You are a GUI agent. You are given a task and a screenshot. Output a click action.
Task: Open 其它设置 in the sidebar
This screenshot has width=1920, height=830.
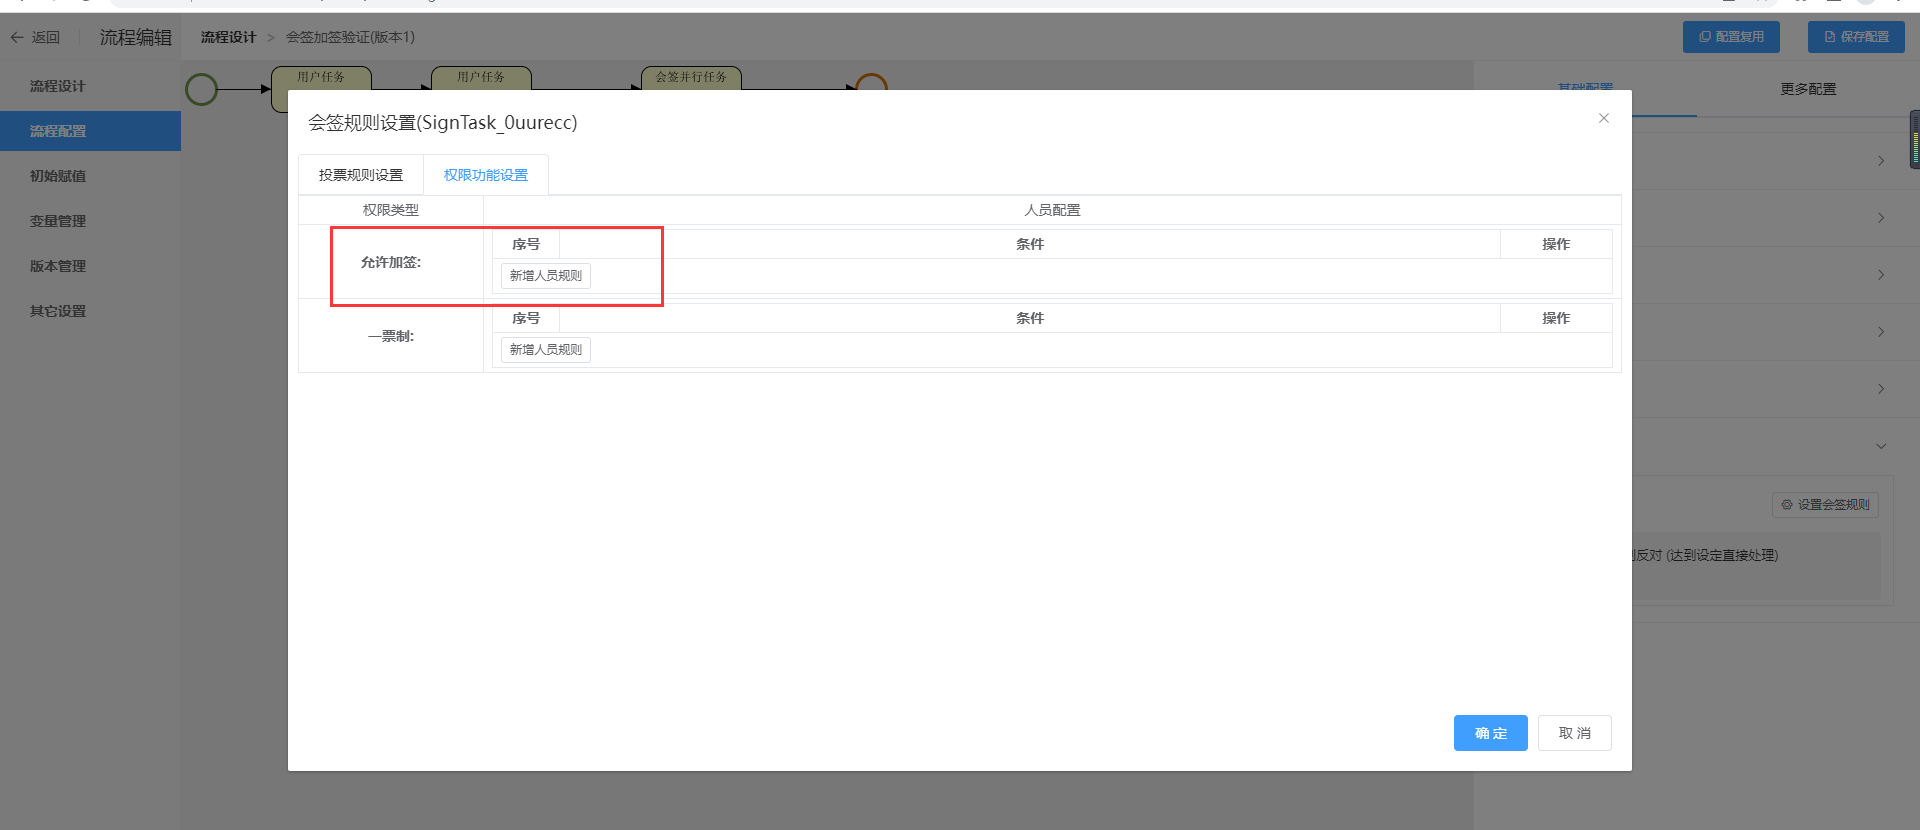pos(90,311)
